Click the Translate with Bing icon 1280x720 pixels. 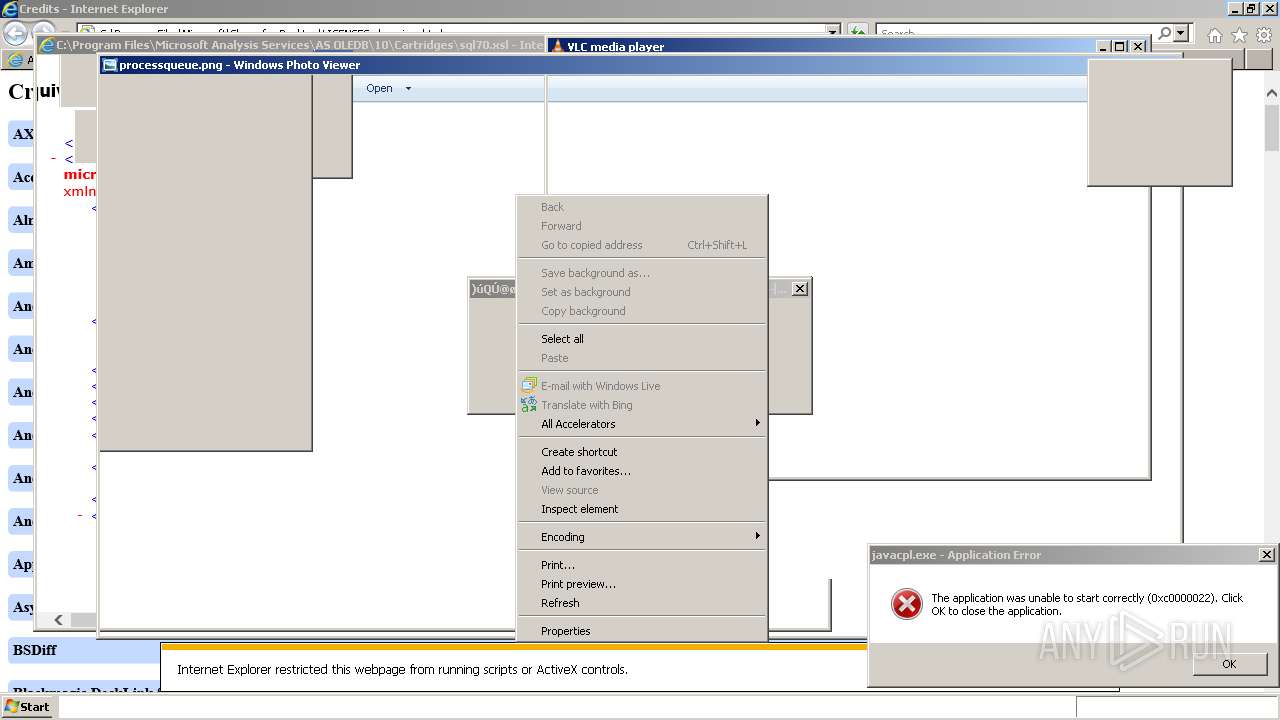pos(529,404)
